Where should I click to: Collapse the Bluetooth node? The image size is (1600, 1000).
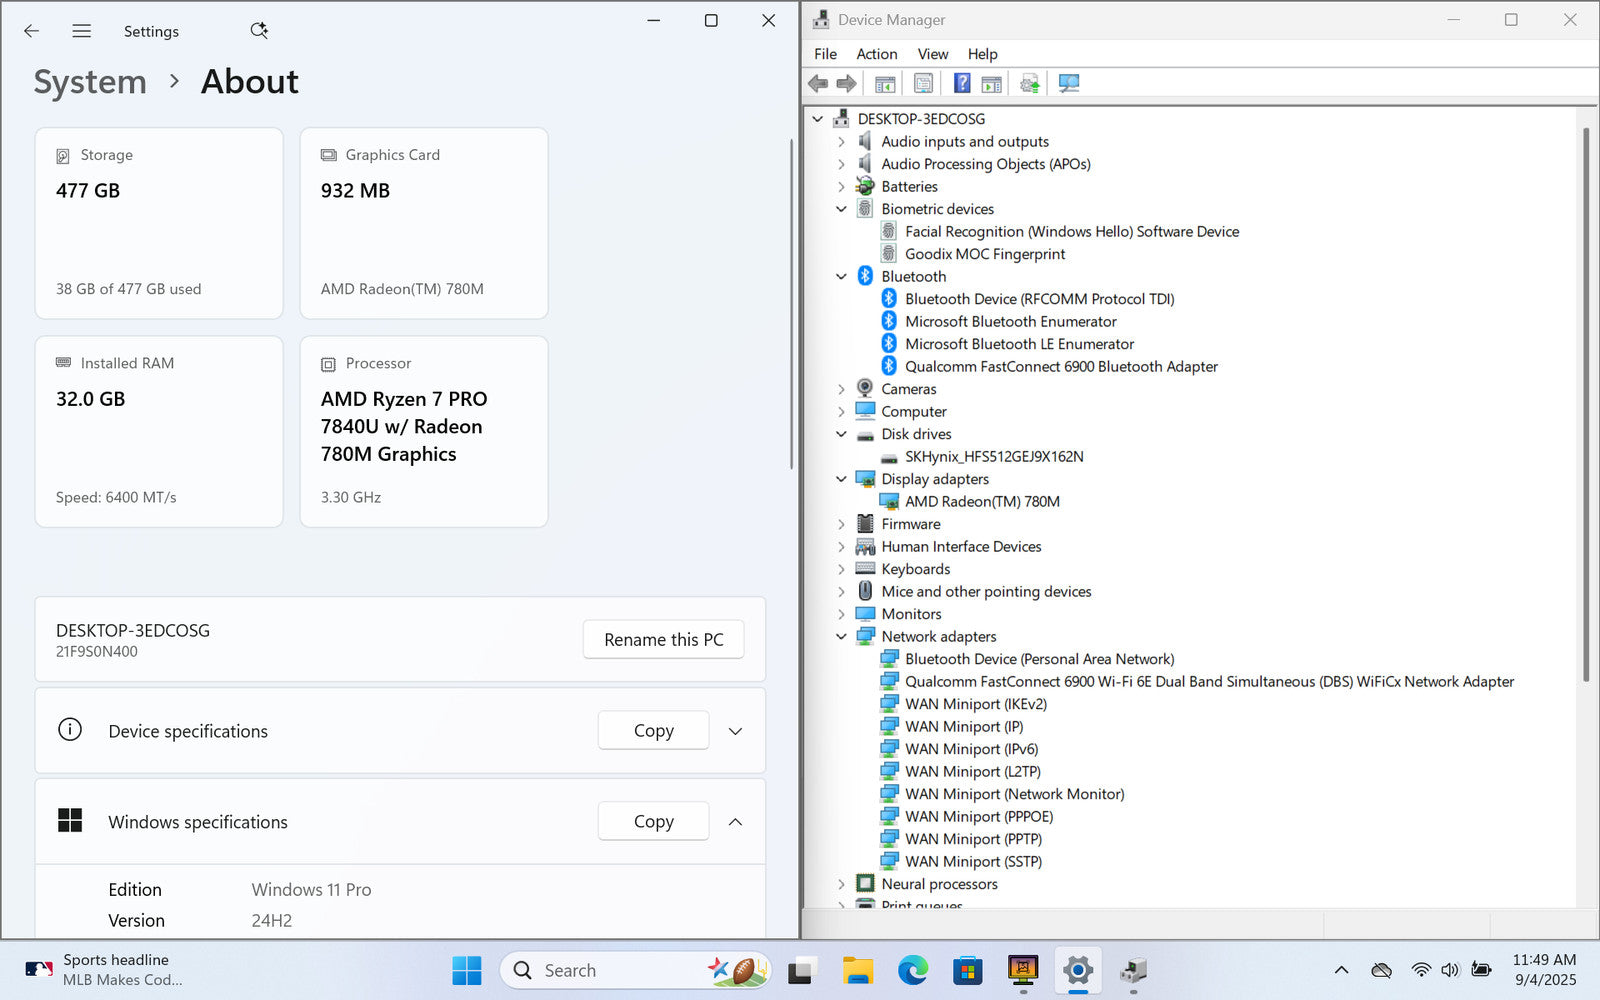click(841, 277)
